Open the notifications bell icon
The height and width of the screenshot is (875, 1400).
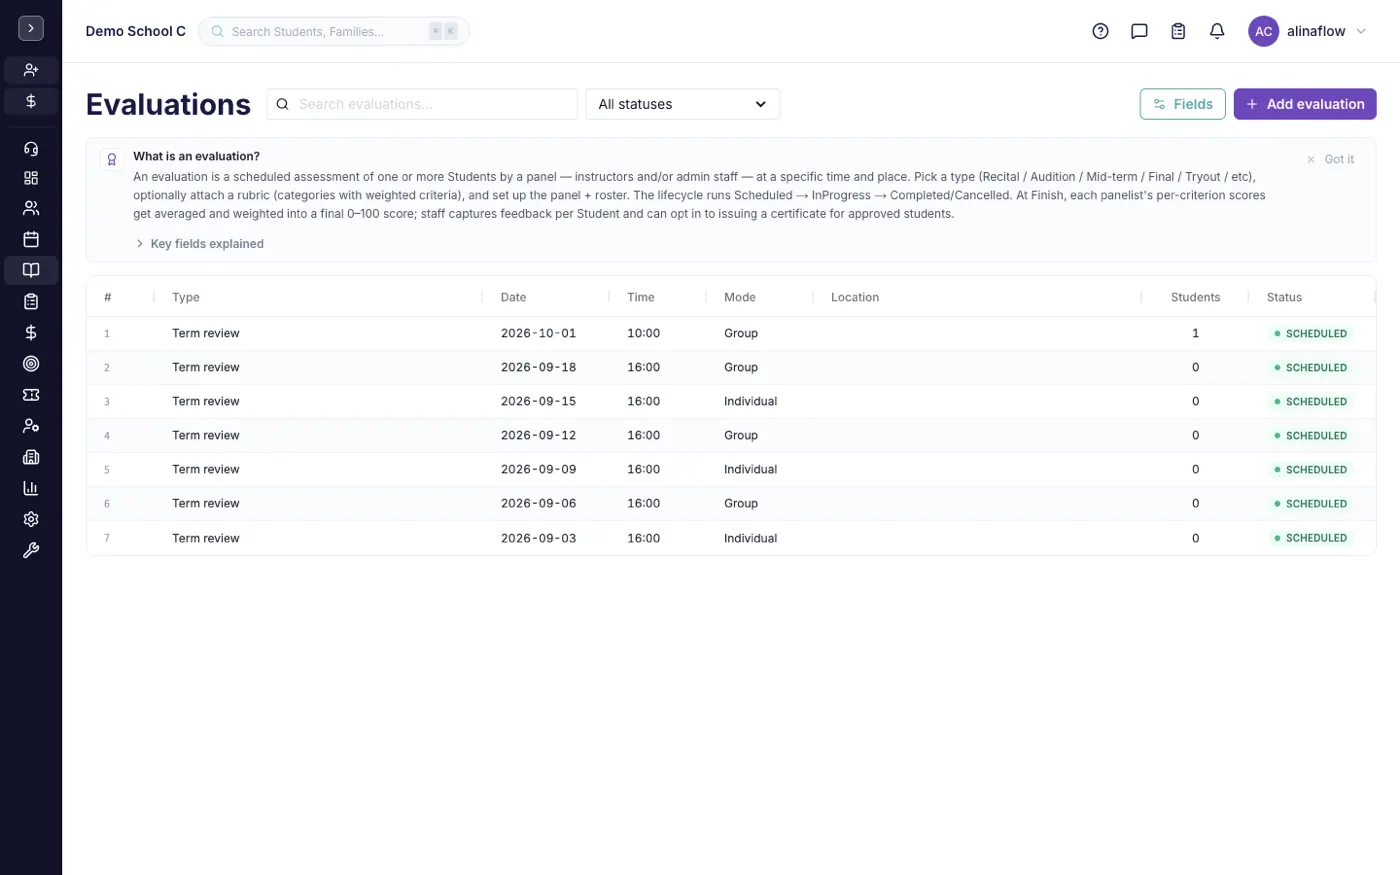point(1217,31)
